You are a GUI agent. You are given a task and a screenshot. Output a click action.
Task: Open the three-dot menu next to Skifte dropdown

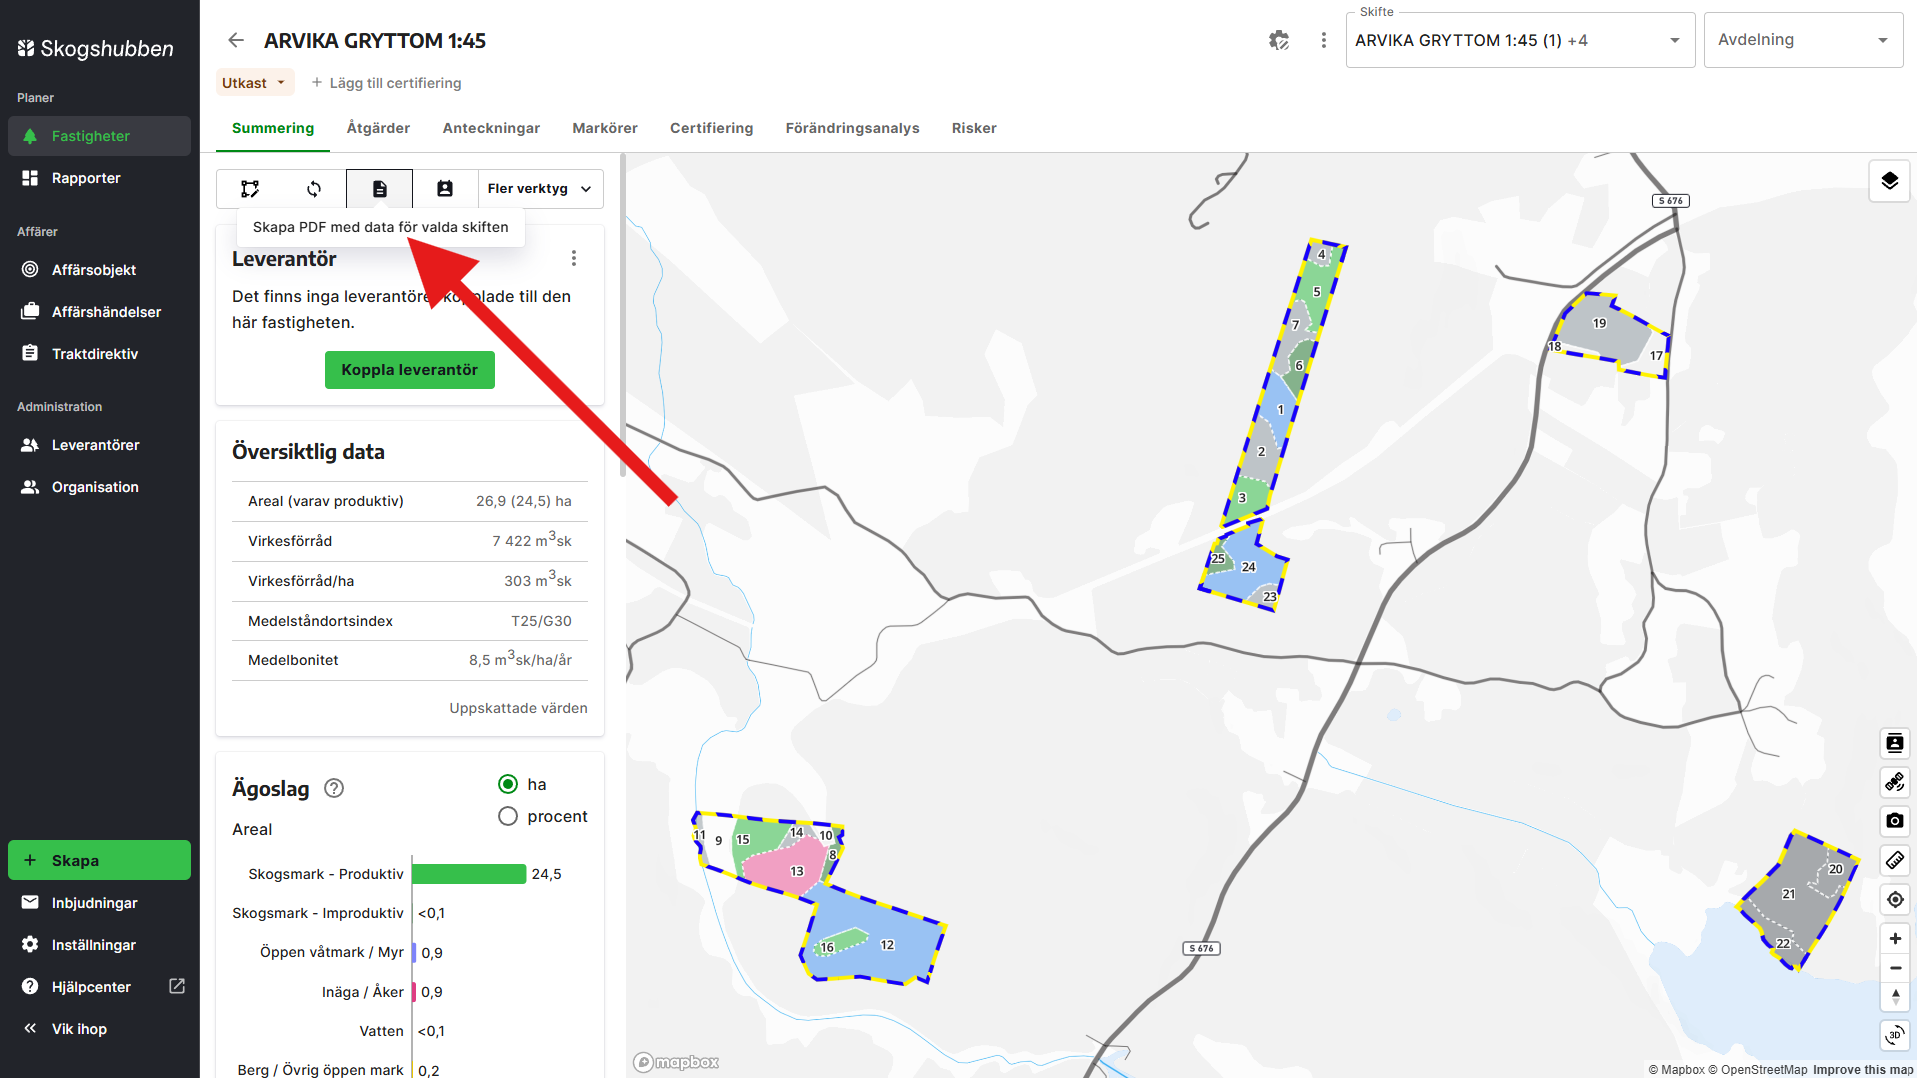point(1324,40)
